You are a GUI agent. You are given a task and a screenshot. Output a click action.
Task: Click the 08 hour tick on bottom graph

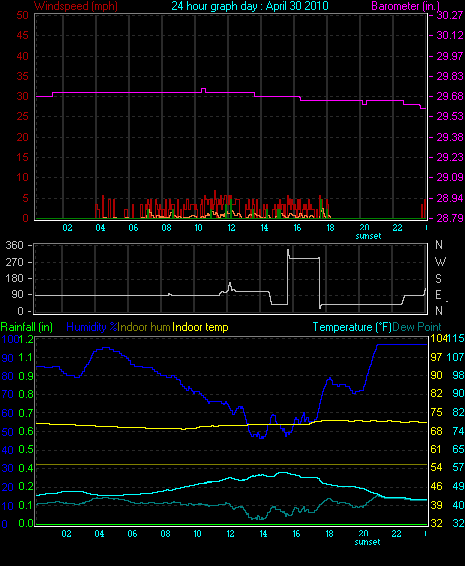point(165,534)
